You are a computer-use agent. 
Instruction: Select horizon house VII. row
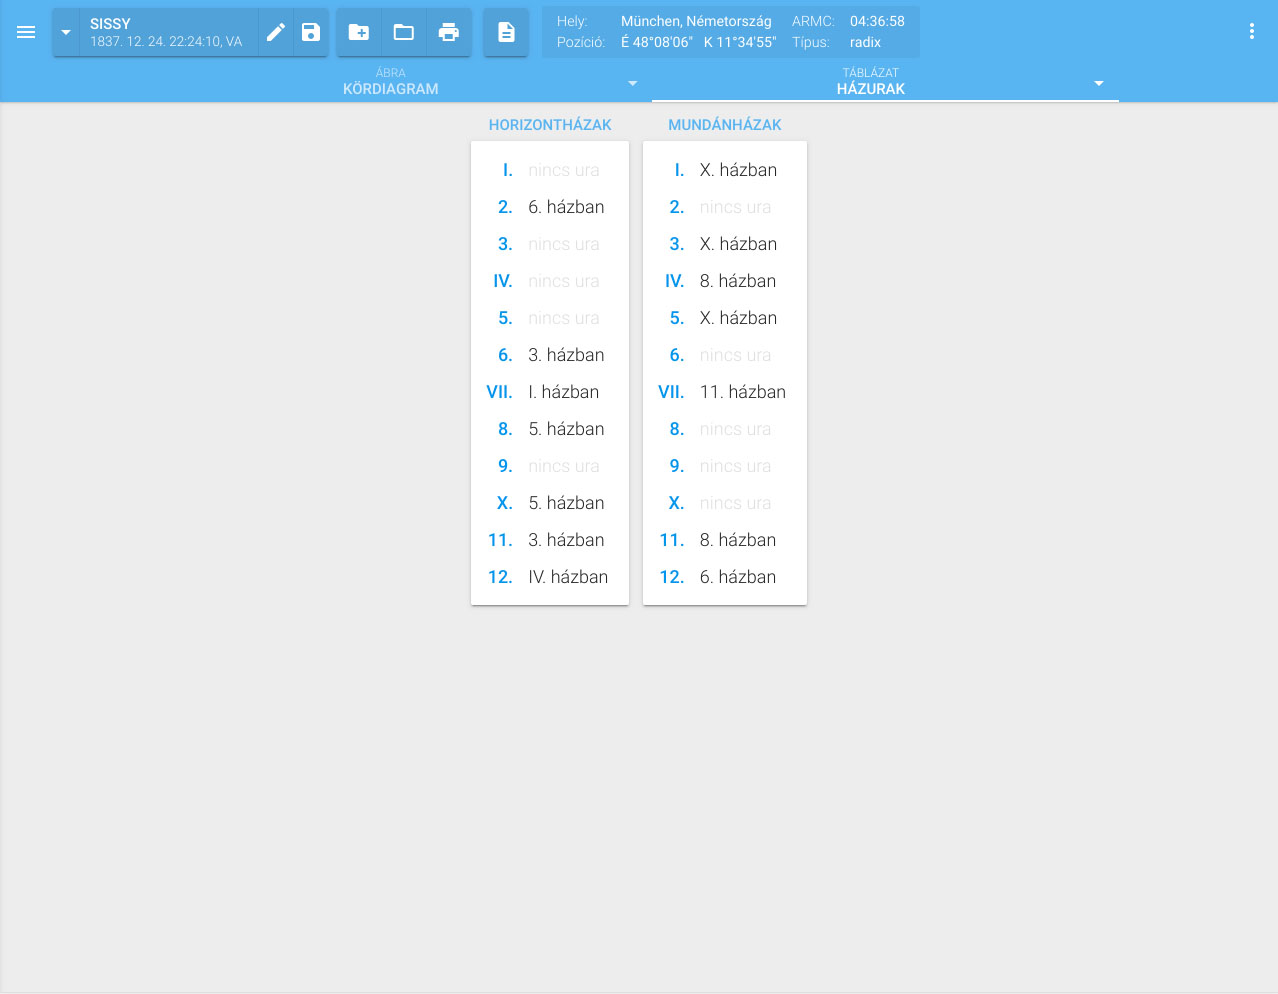pos(549,392)
